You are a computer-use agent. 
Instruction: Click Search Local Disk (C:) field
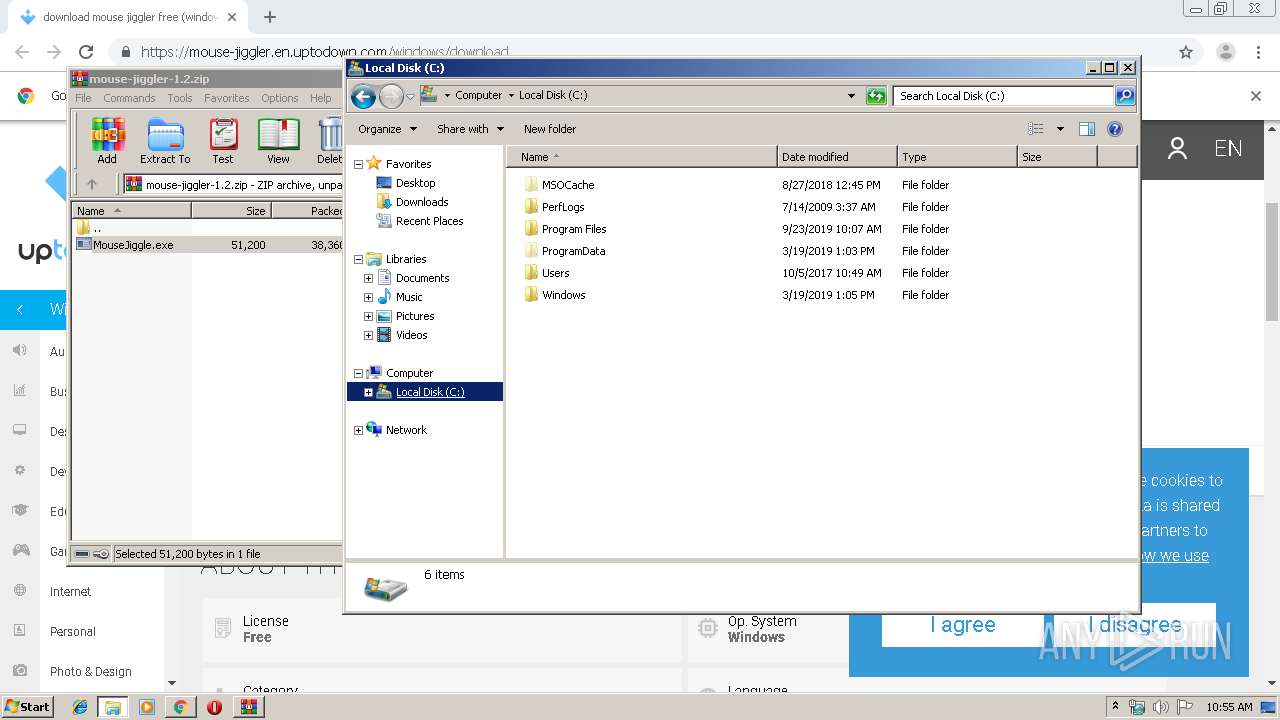click(x=1003, y=96)
